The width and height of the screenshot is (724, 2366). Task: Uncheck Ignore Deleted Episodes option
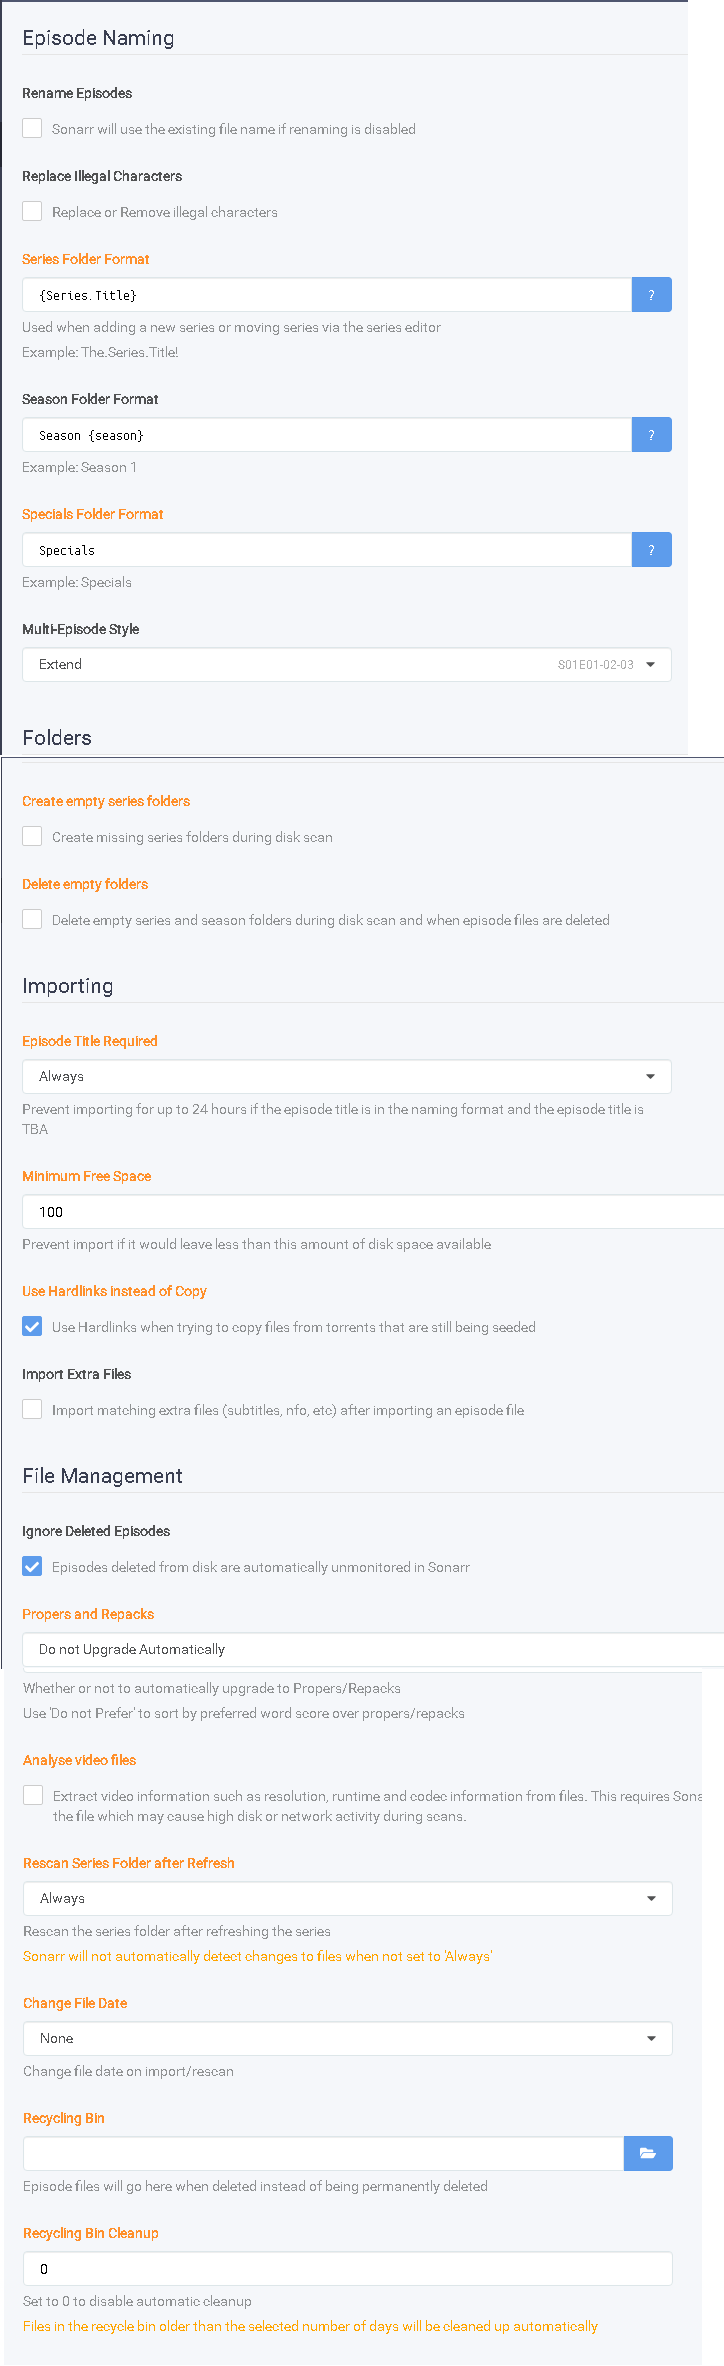(x=33, y=1566)
